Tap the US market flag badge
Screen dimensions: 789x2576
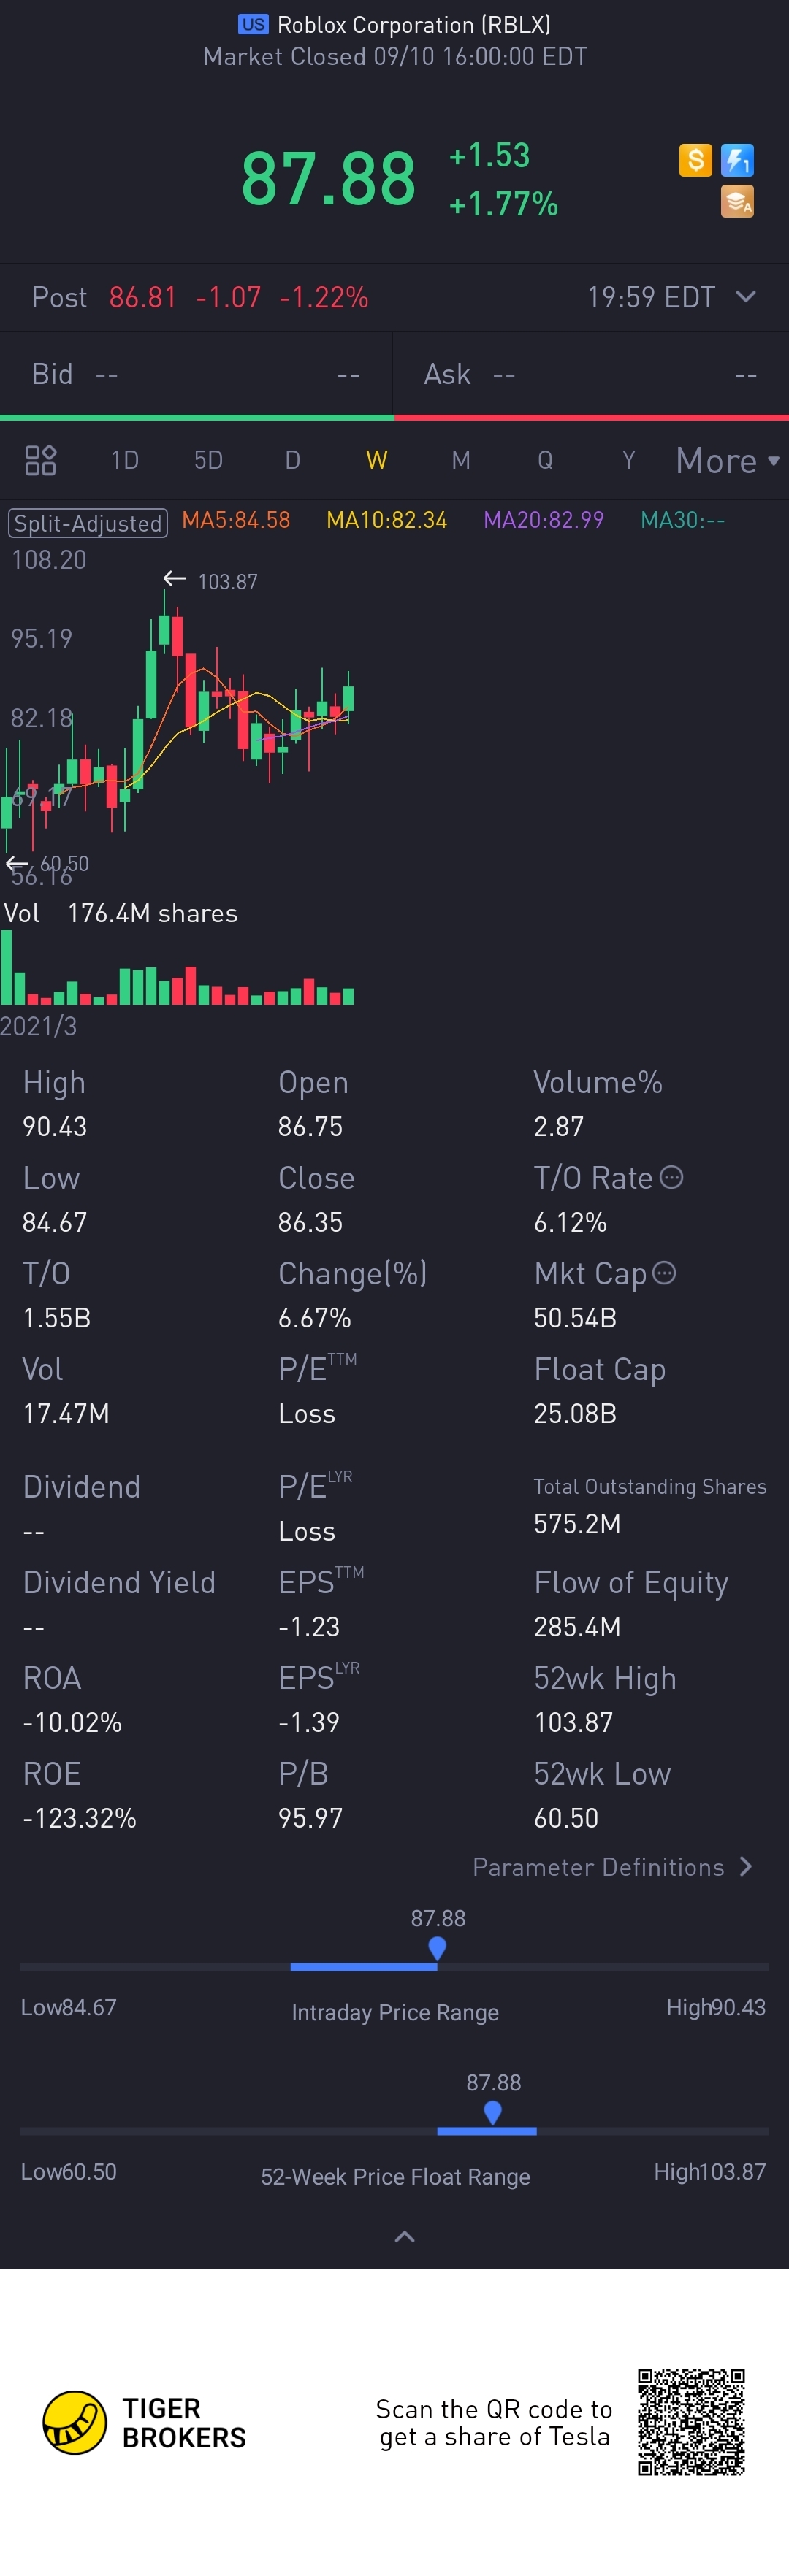pyautogui.click(x=253, y=25)
